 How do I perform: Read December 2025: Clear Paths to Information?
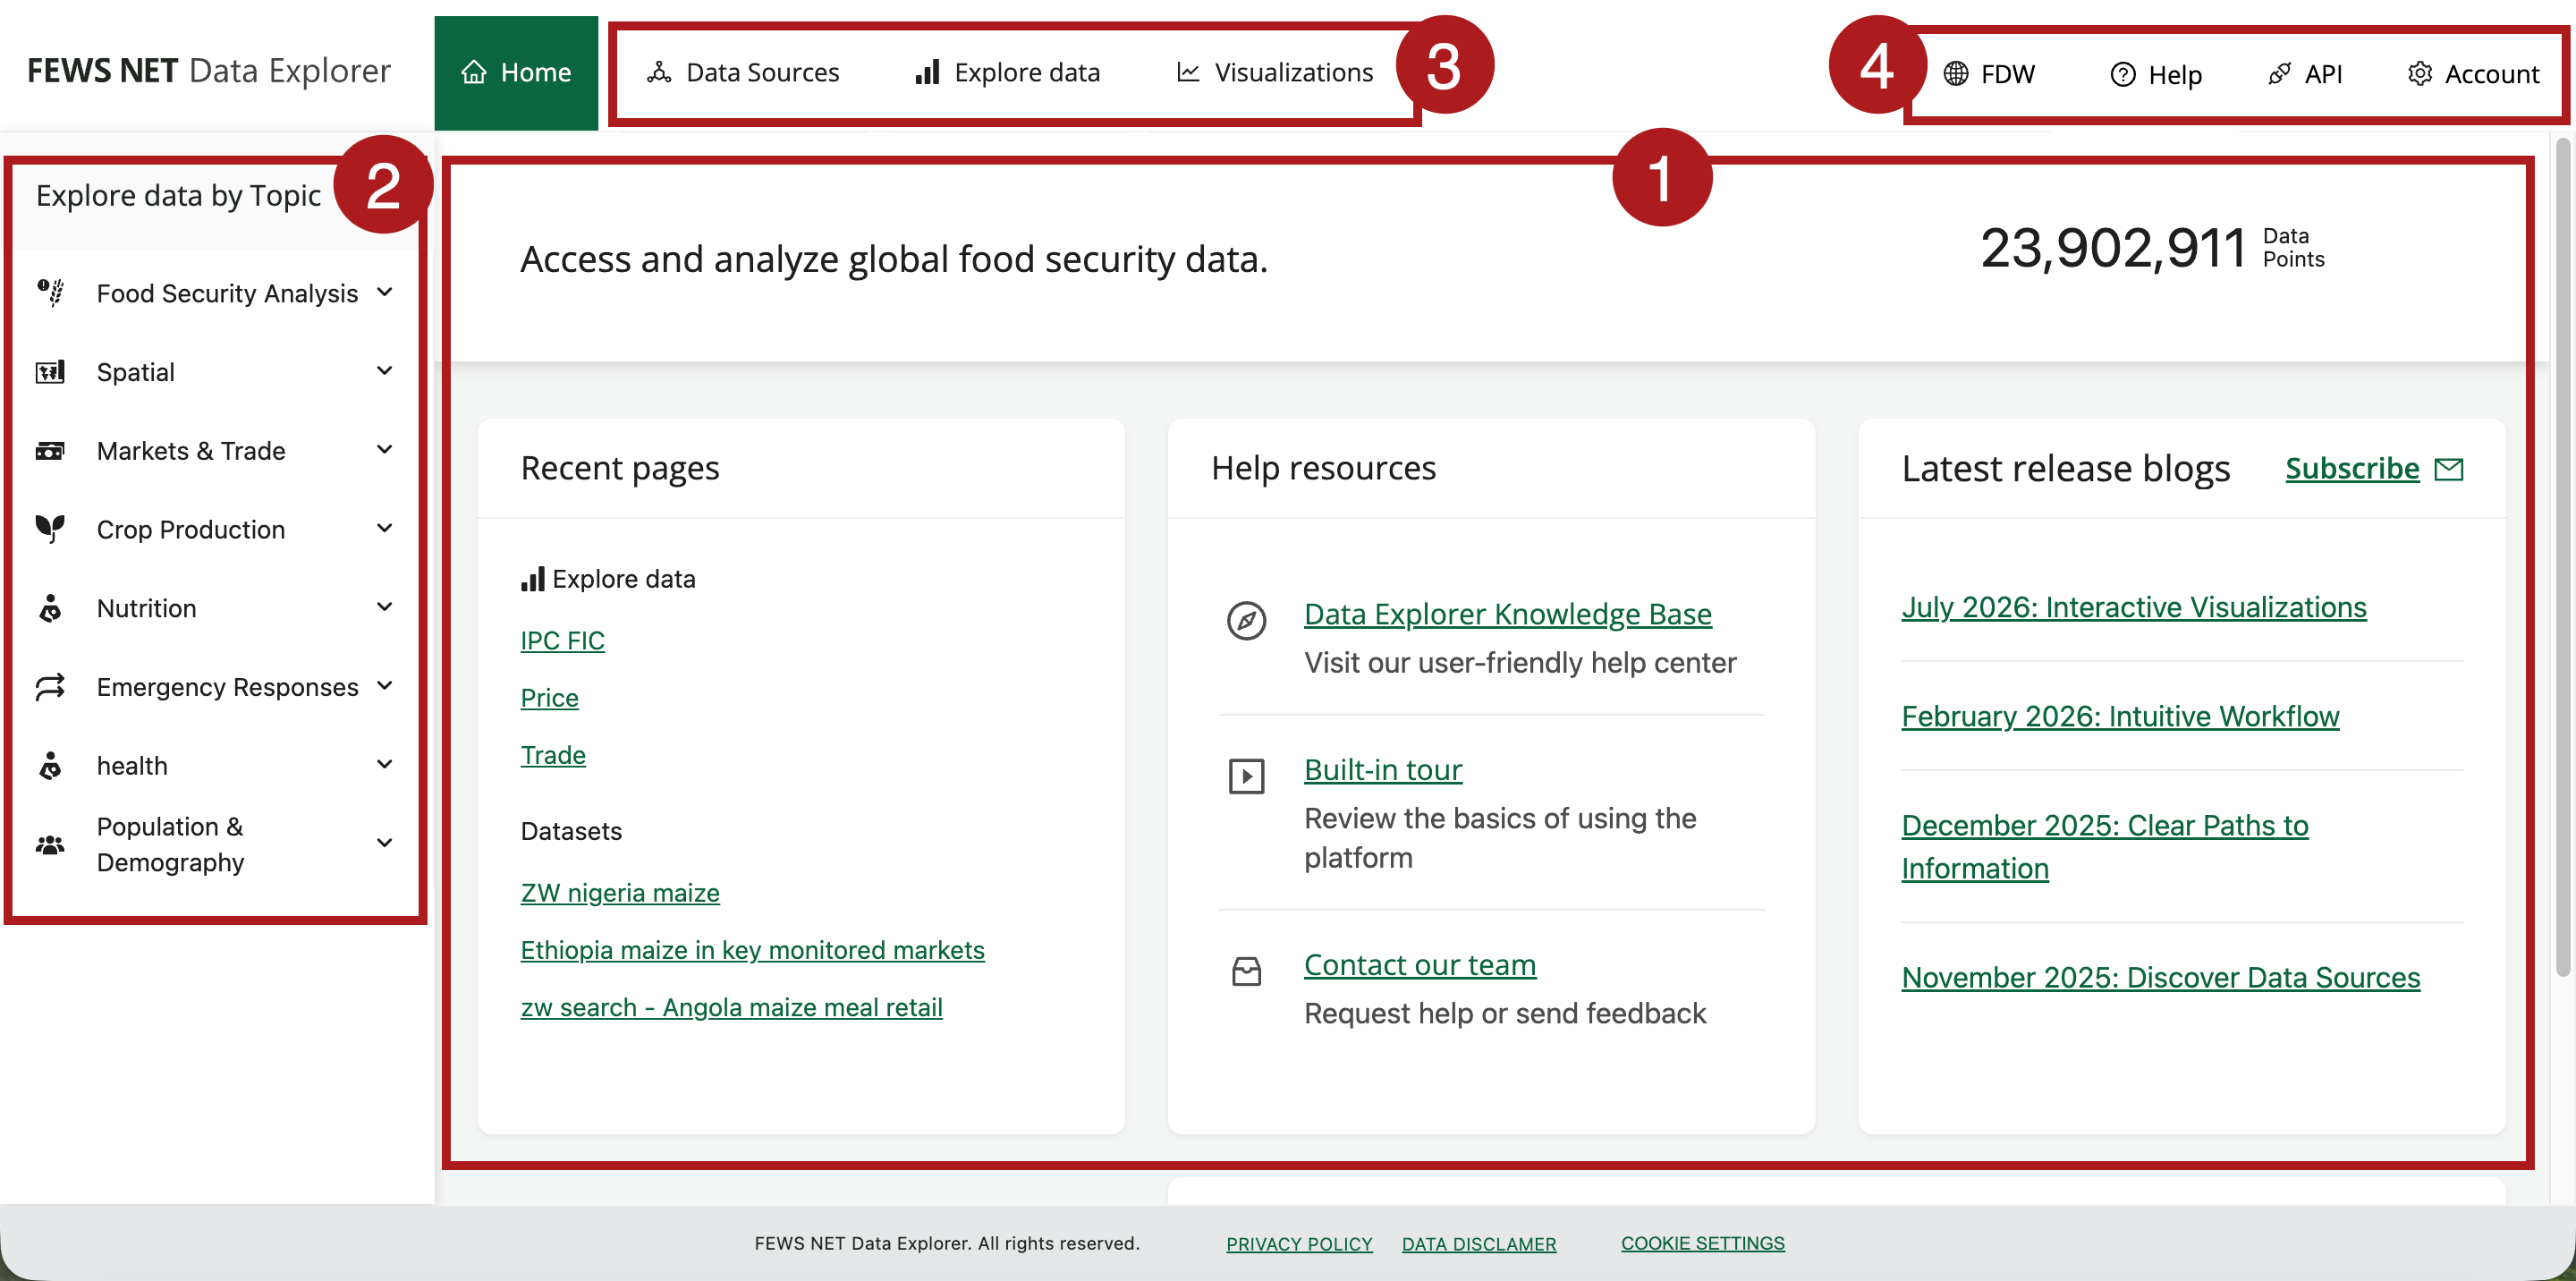2104,847
